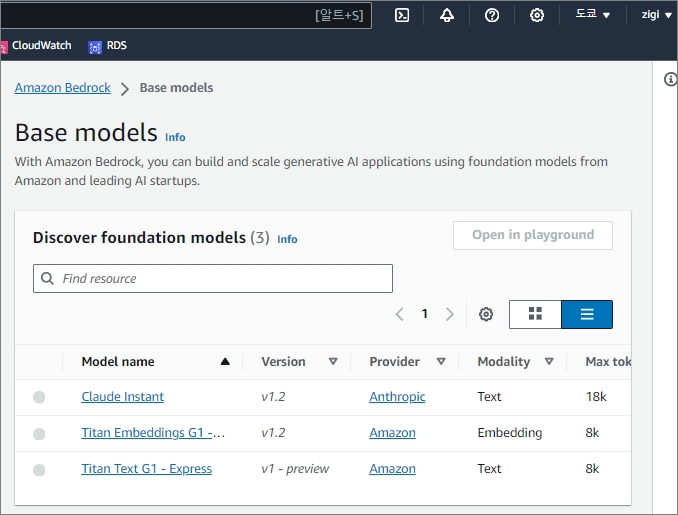Open table preferences gear icon
The width and height of the screenshot is (678, 515).
tap(486, 314)
